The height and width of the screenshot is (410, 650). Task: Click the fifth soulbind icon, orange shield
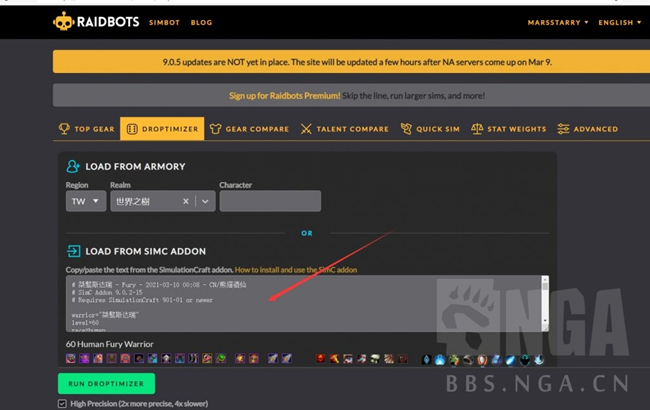click(x=482, y=360)
